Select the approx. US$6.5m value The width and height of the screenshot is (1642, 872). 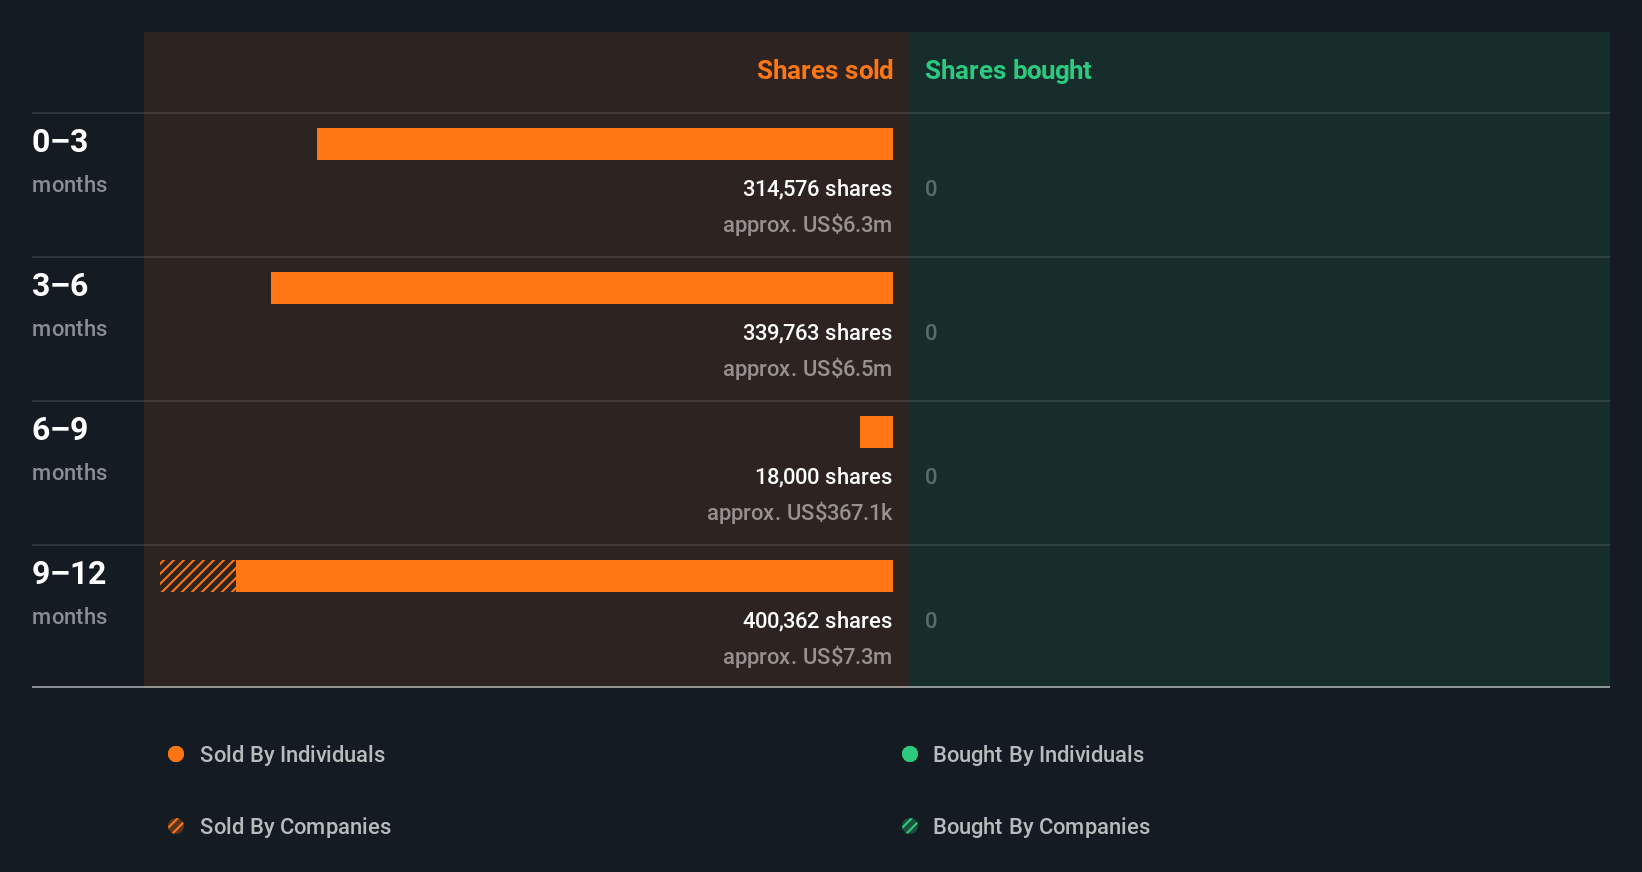[807, 368]
